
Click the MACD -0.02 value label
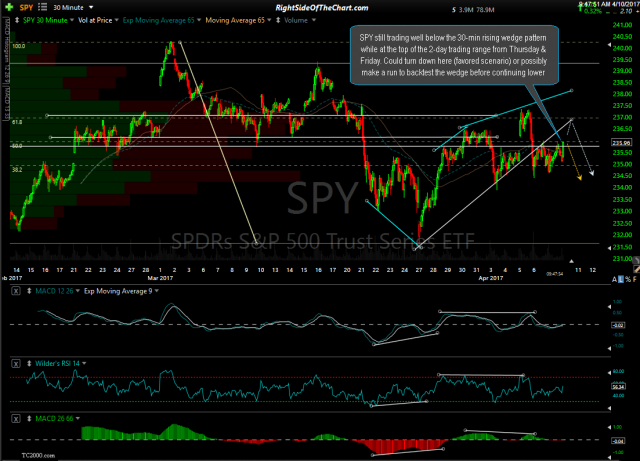(x=617, y=325)
